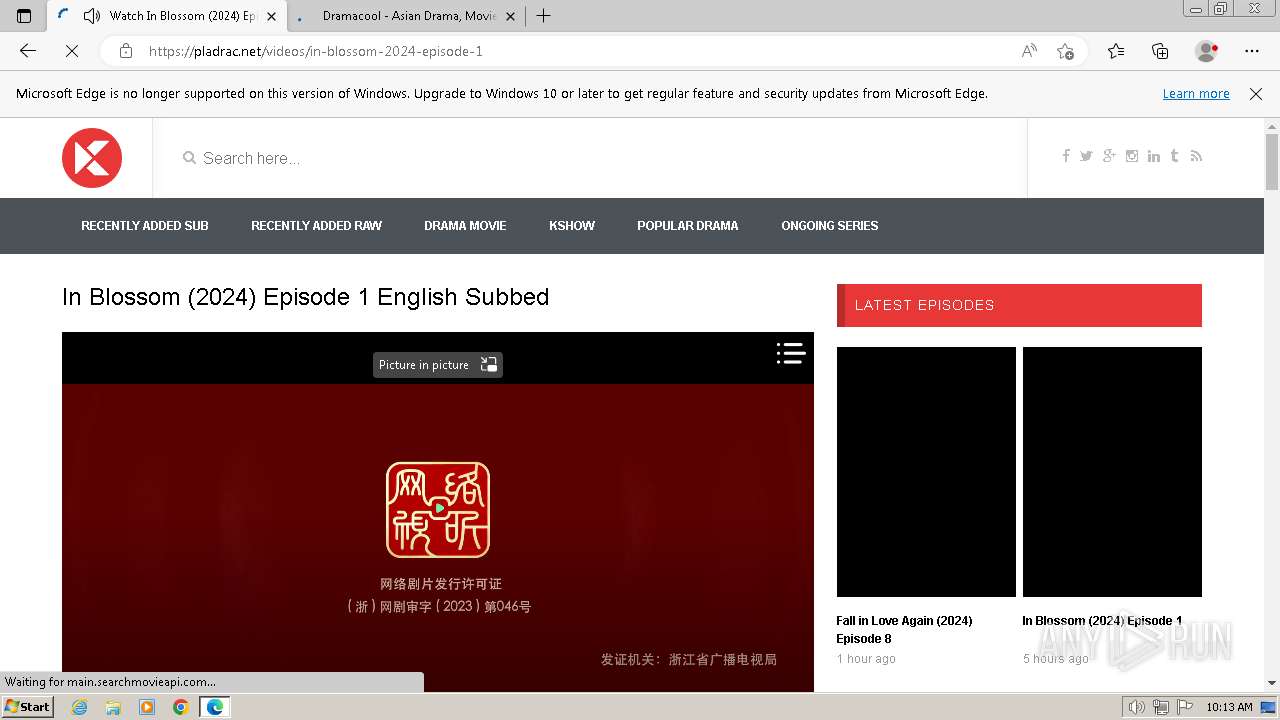The height and width of the screenshot is (720, 1280).
Task: Open the tab actions menu icon
Action: pyautogui.click(x=24, y=16)
